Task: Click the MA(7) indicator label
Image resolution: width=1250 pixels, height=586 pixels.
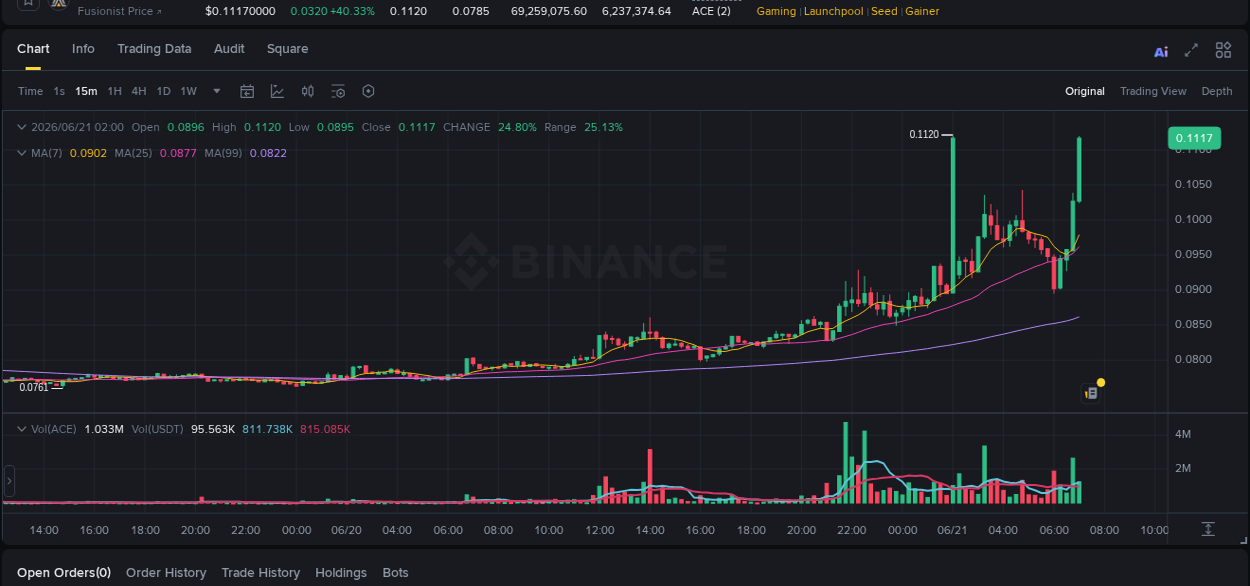Action: pos(47,153)
